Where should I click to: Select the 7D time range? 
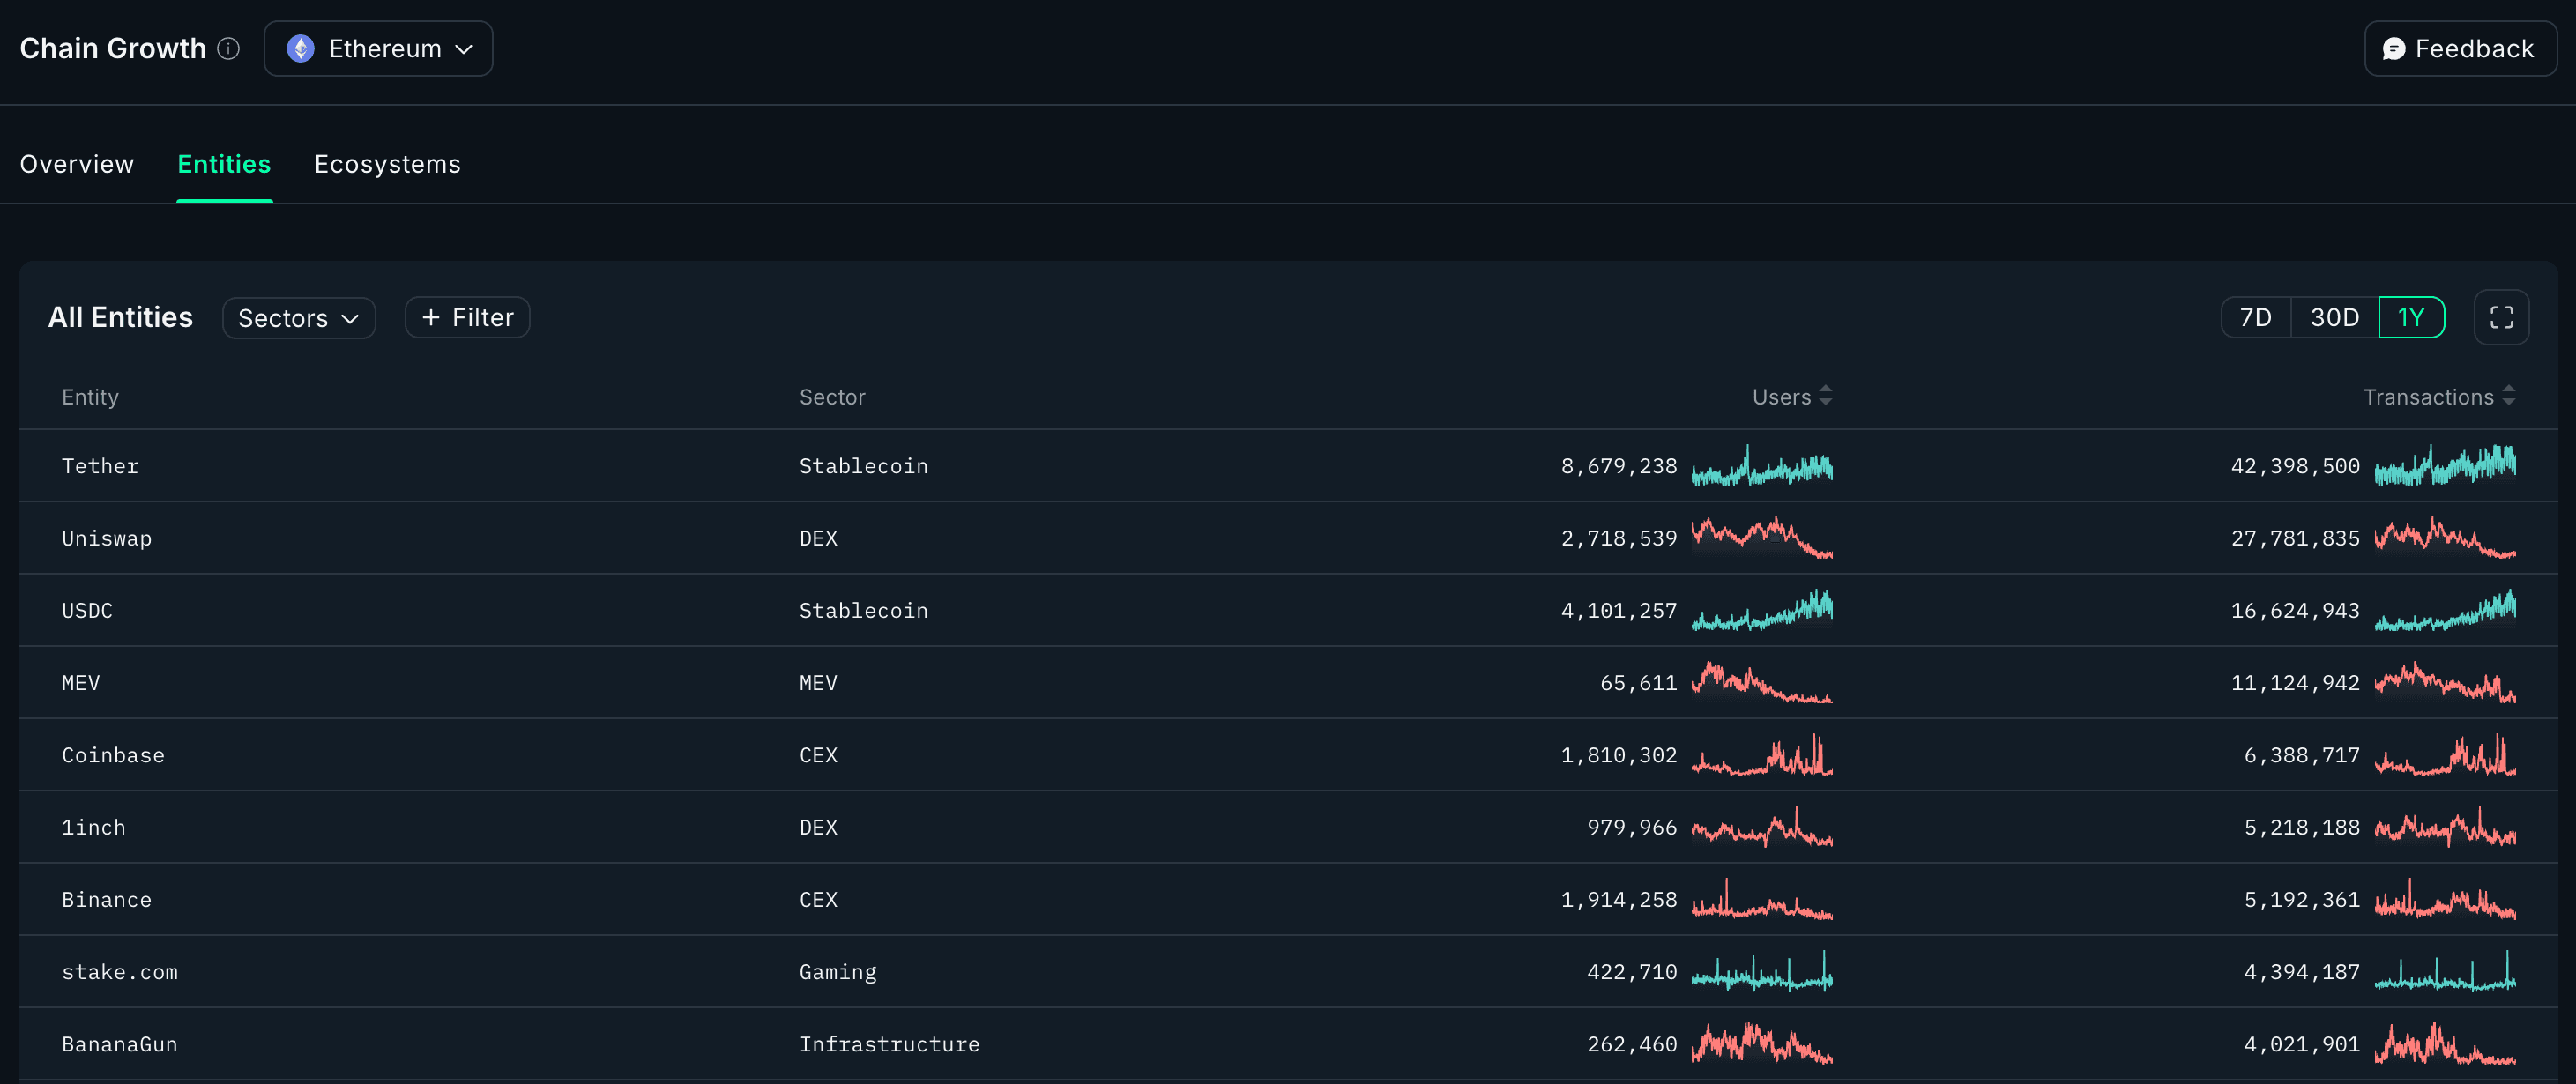[x=2255, y=317]
